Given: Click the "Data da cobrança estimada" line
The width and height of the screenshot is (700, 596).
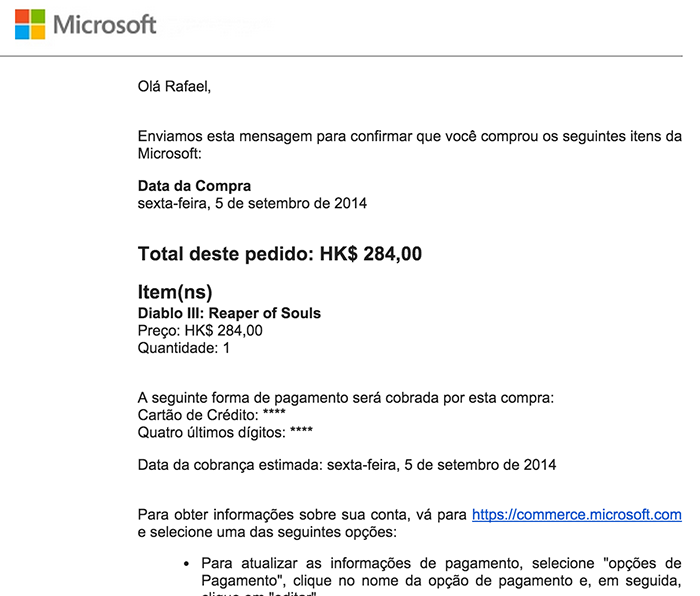Looking at the screenshot, I should [x=346, y=465].
